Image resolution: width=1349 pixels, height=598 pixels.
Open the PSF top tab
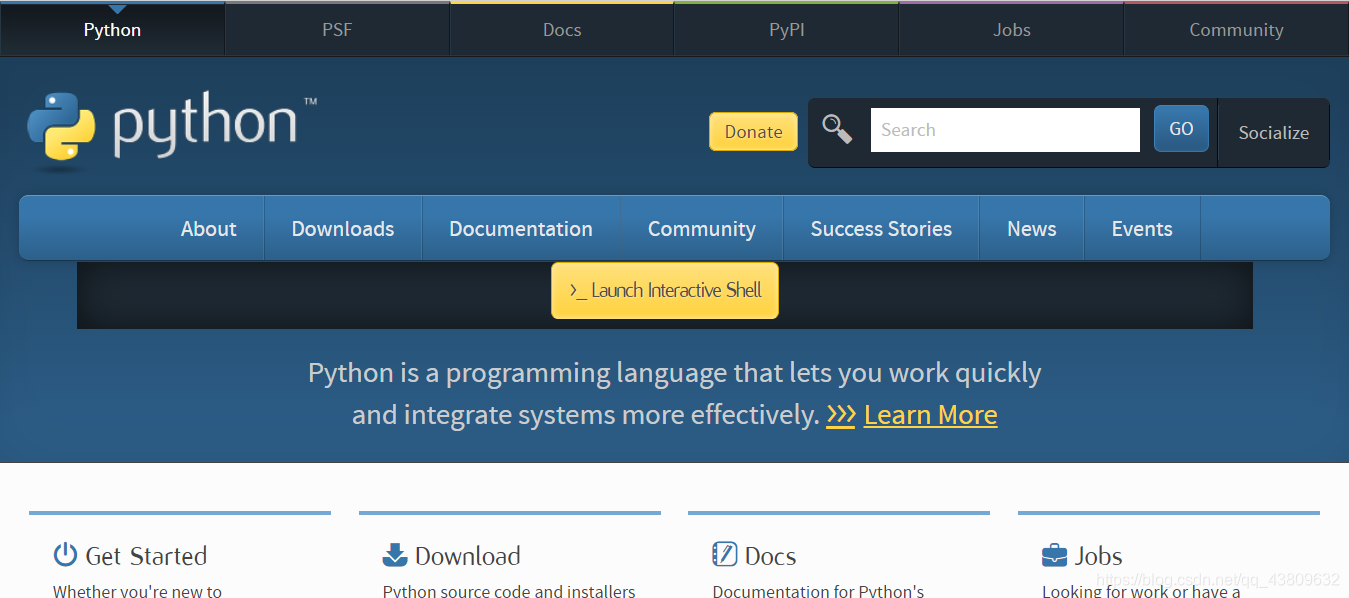coord(337,30)
